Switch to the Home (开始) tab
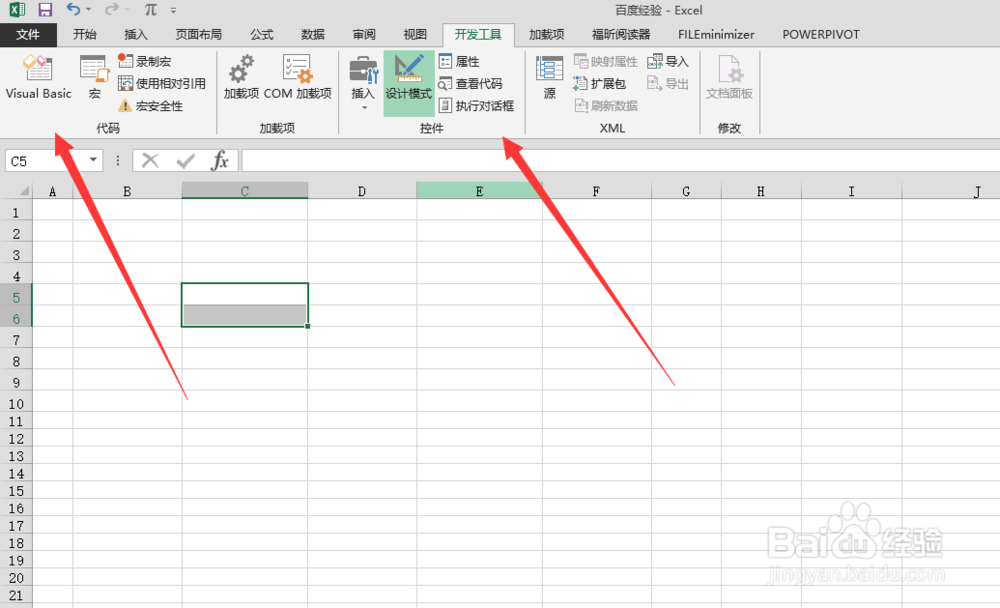Viewport: 1000px width, 608px height. point(84,34)
